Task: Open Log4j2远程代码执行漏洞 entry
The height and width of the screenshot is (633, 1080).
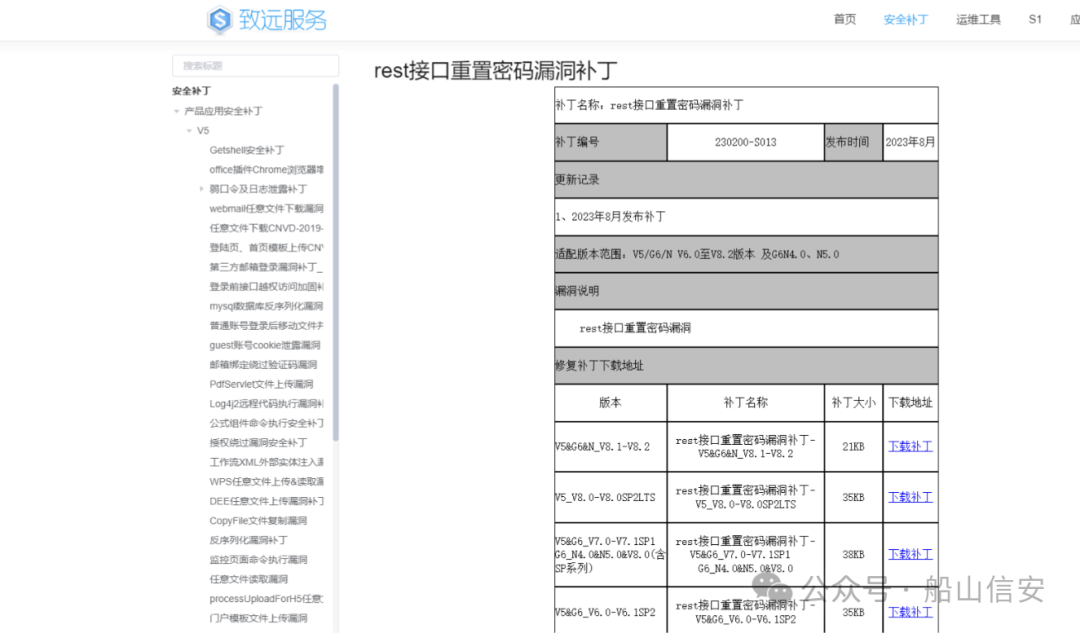Action: pos(267,404)
